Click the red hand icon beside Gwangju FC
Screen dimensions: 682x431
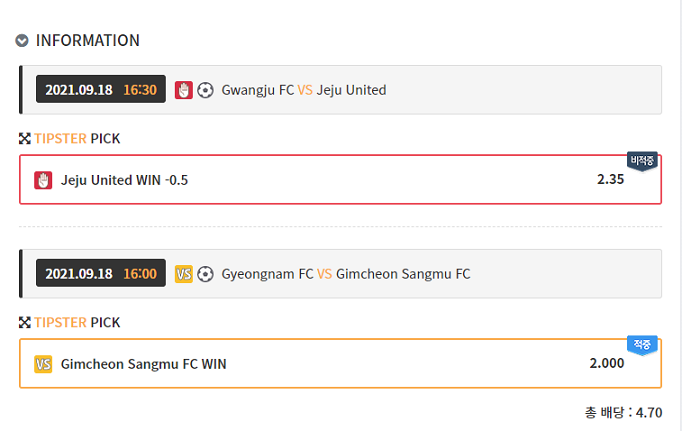tap(183, 90)
